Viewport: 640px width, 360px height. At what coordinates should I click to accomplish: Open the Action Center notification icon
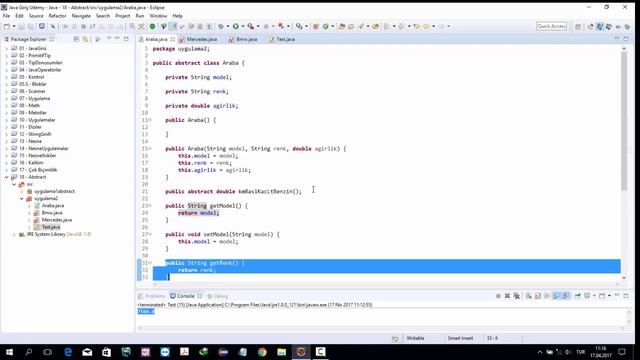622,352
